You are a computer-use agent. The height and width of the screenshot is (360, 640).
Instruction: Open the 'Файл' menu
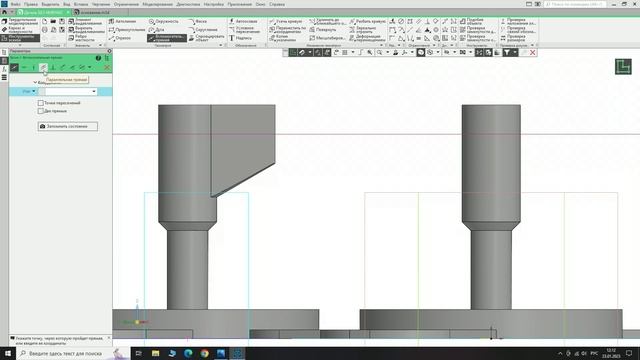[x=16, y=4]
